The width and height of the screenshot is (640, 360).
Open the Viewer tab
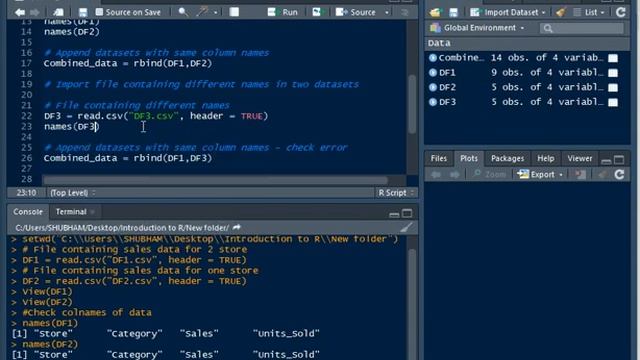(x=580, y=158)
